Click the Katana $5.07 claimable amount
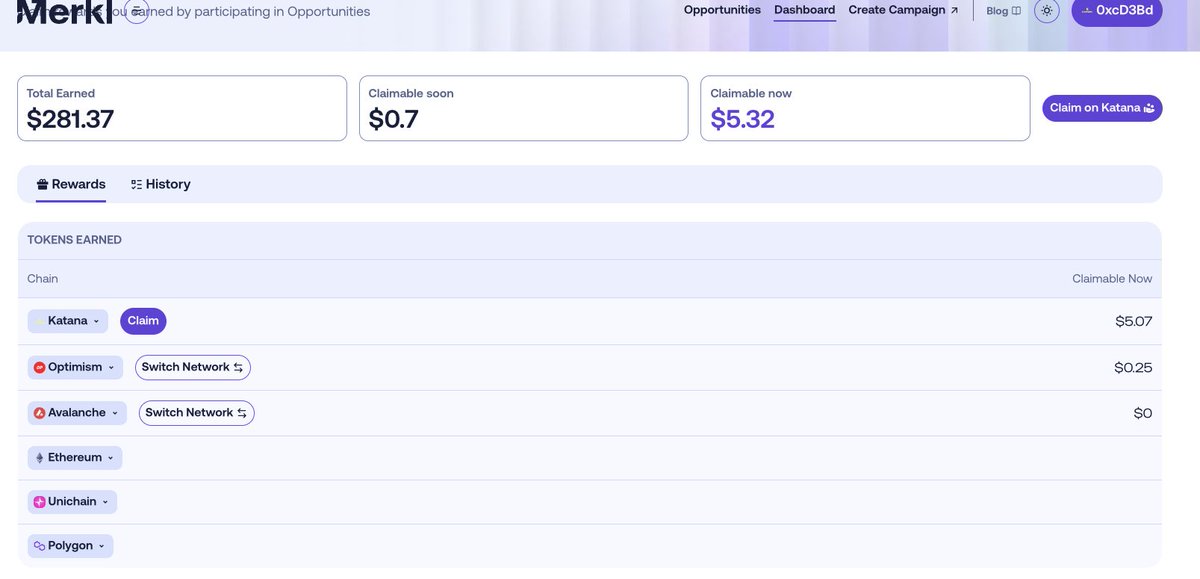Viewport: 1200px width, 579px height. pos(1134,321)
